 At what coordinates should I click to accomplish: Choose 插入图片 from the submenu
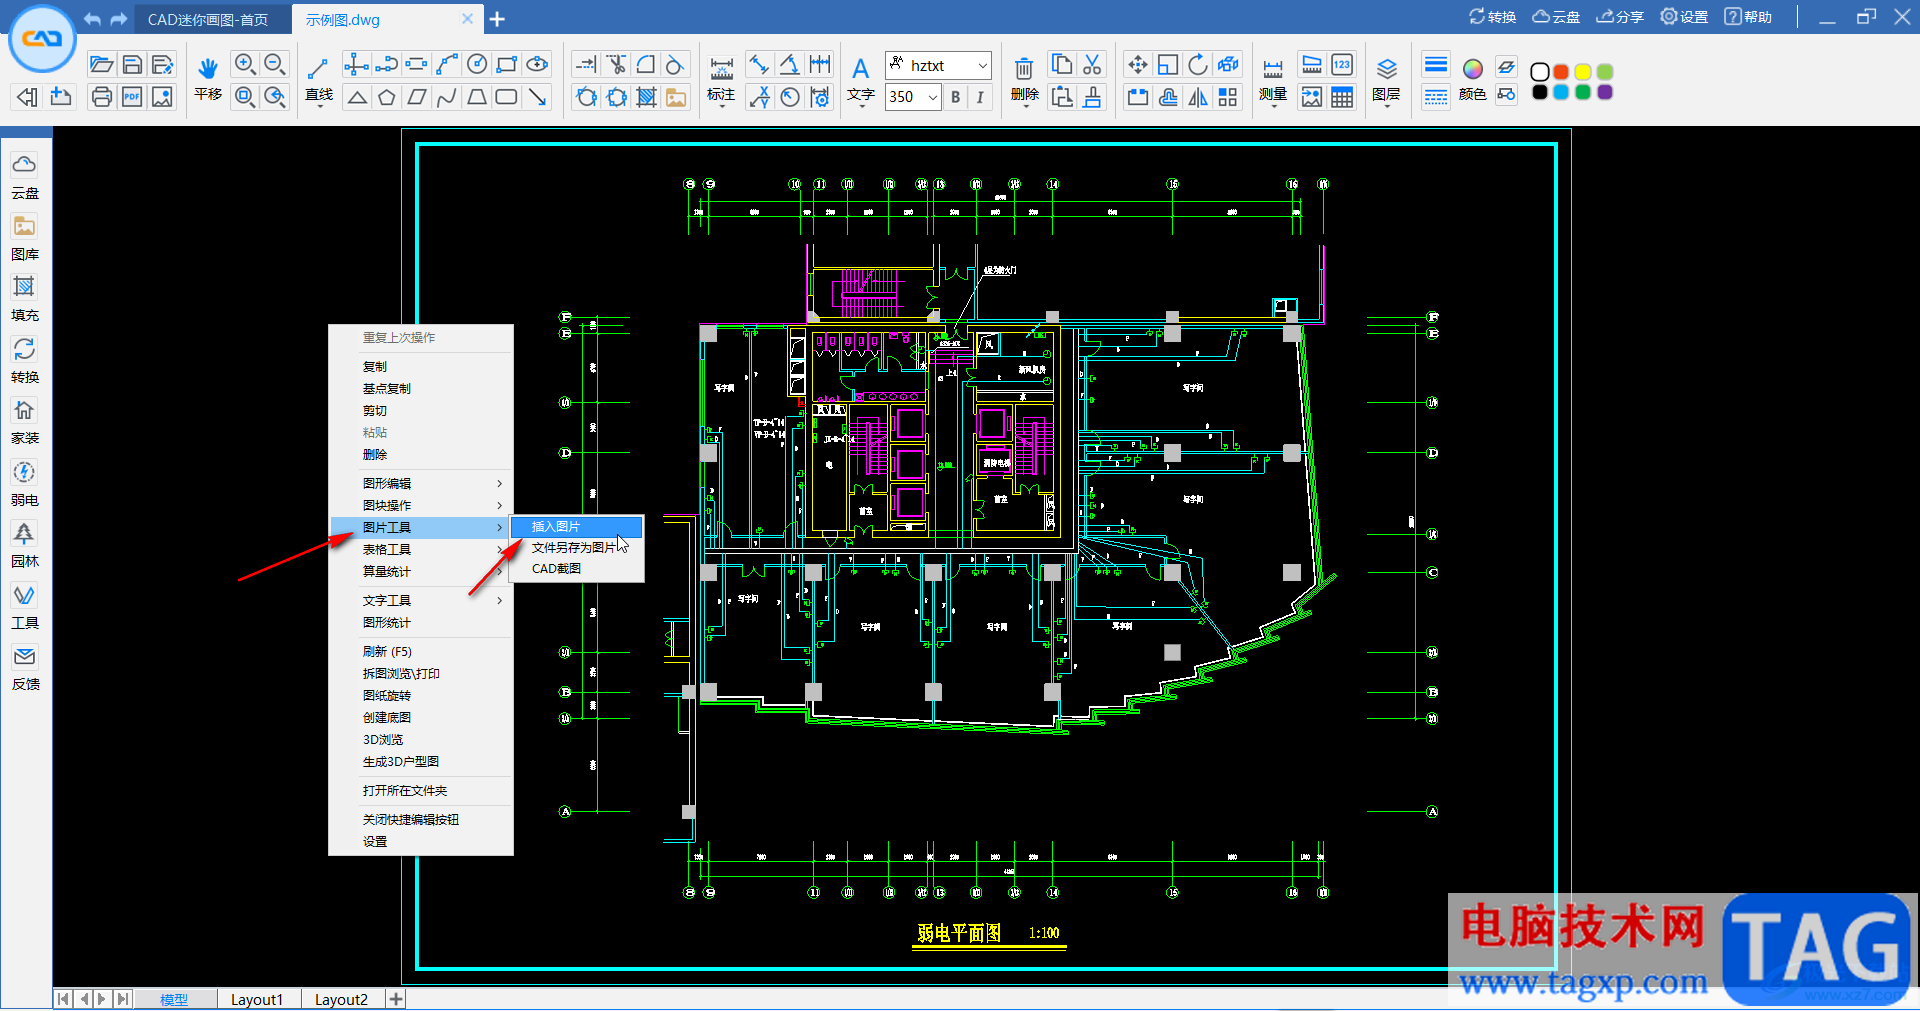[x=577, y=526]
